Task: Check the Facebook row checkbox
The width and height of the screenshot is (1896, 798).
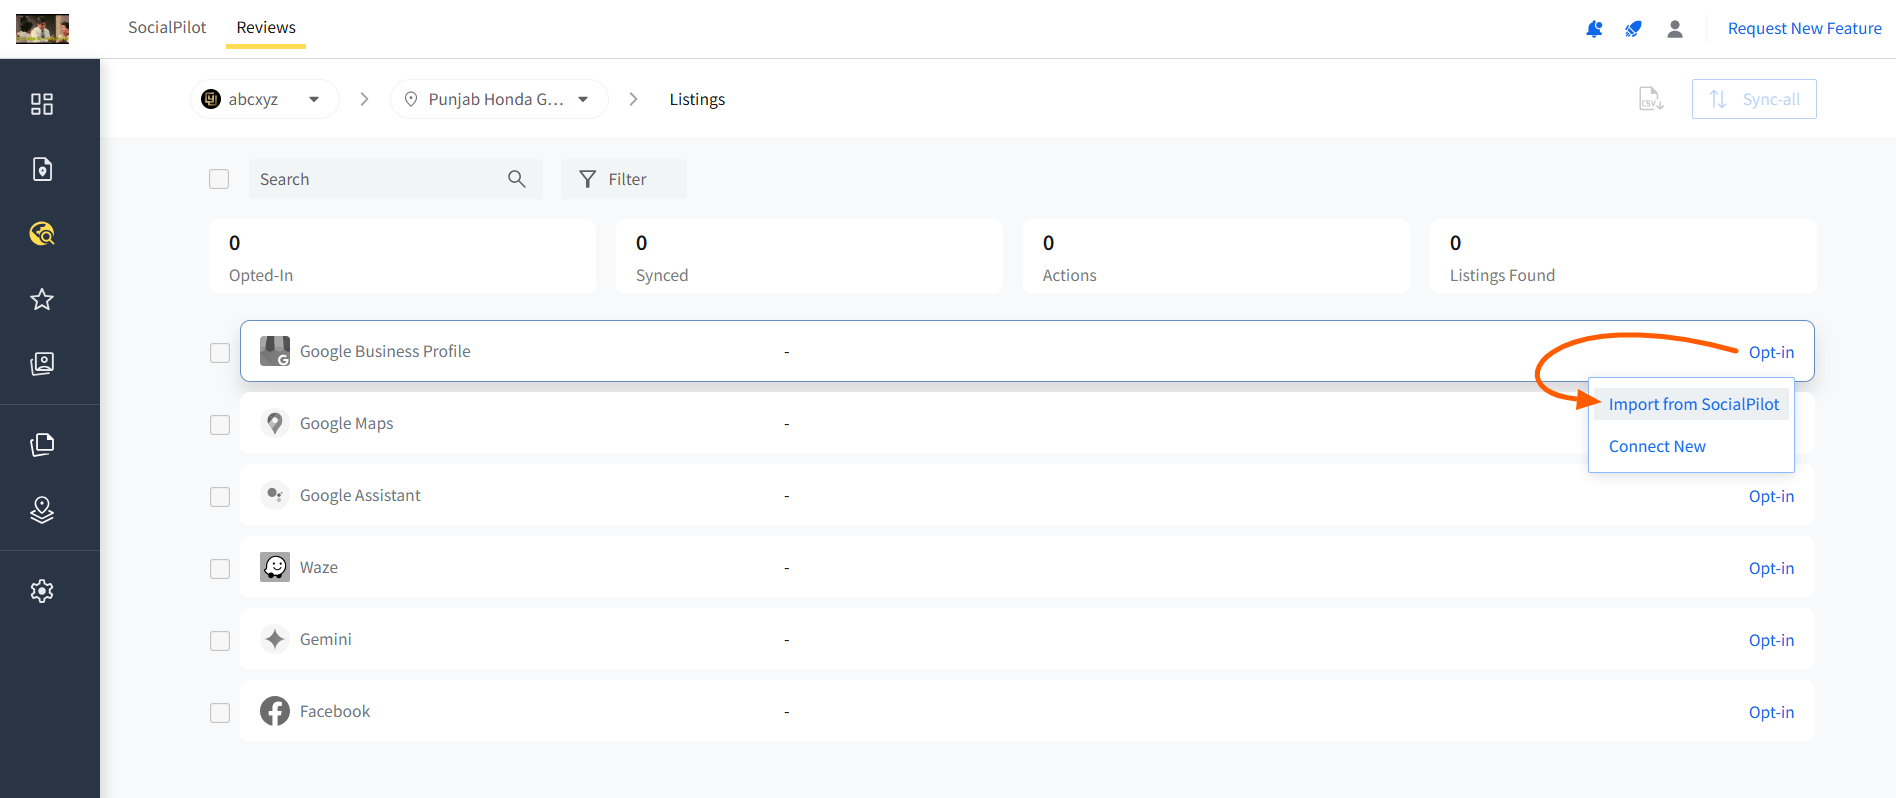Action: (220, 713)
